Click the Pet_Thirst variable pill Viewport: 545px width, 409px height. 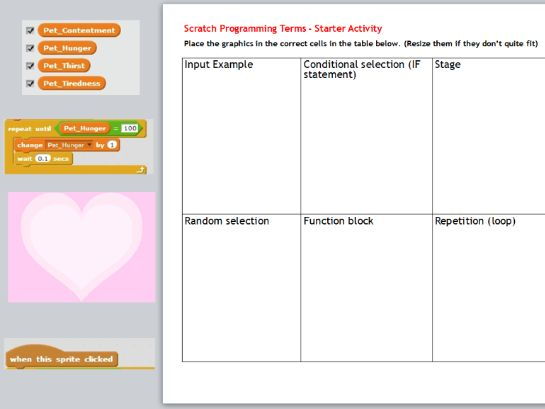click(64, 66)
